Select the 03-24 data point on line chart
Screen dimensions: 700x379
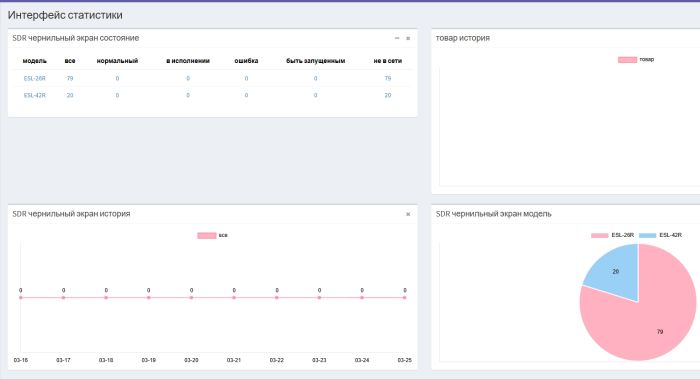point(362,297)
